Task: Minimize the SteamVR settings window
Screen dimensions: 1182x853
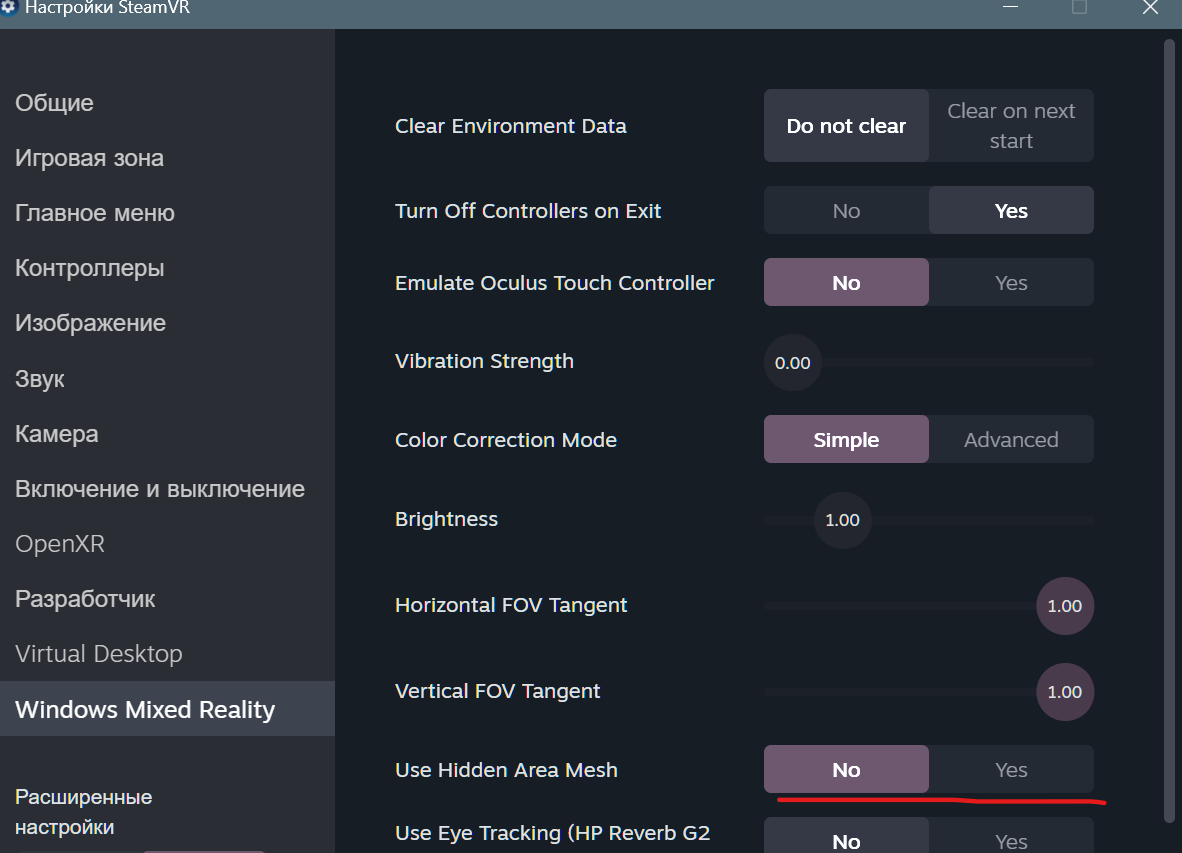Action: click(x=1010, y=8)
